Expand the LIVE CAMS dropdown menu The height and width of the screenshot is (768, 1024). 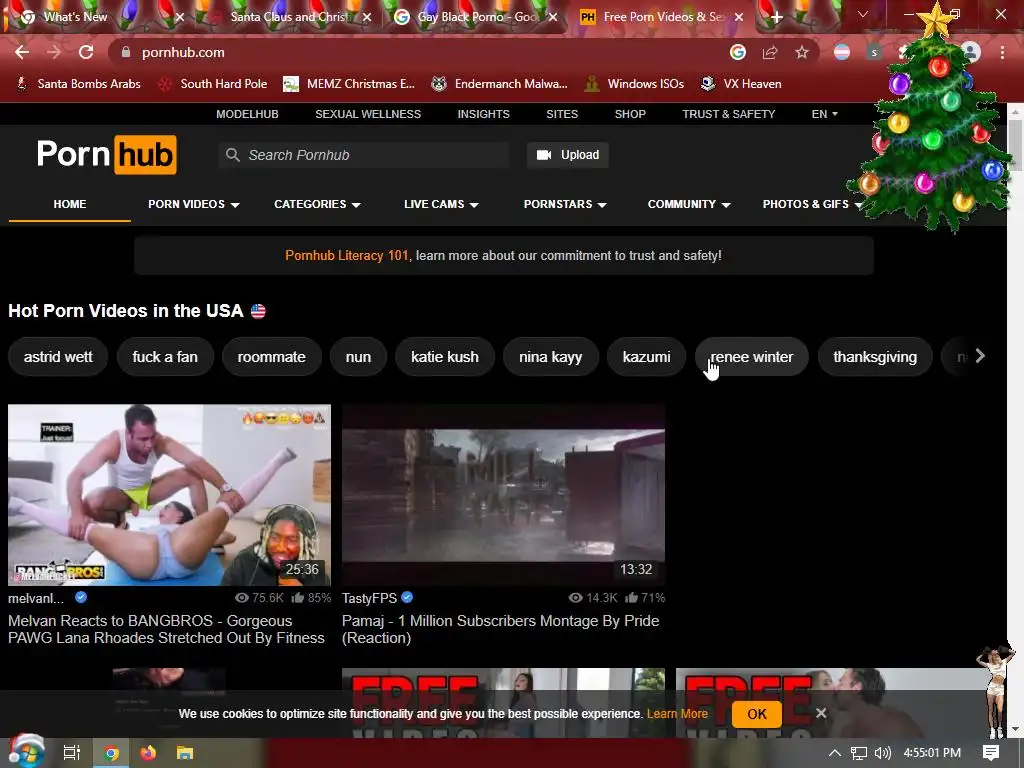(x=441, y=204)
